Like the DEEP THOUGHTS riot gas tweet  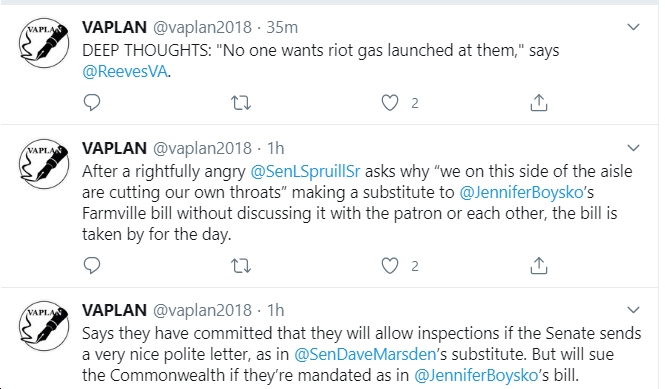pyautogui.click(x=390, y=103)
